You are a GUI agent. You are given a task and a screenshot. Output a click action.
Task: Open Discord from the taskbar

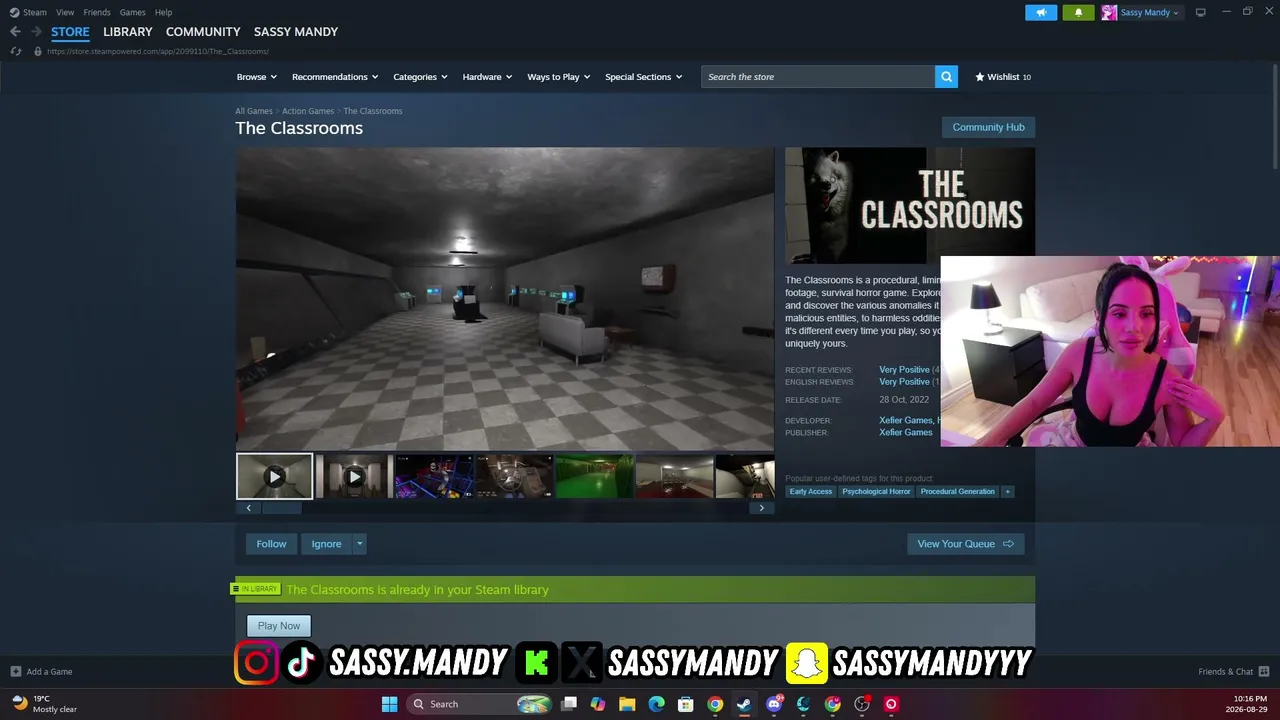click(774, 704)
